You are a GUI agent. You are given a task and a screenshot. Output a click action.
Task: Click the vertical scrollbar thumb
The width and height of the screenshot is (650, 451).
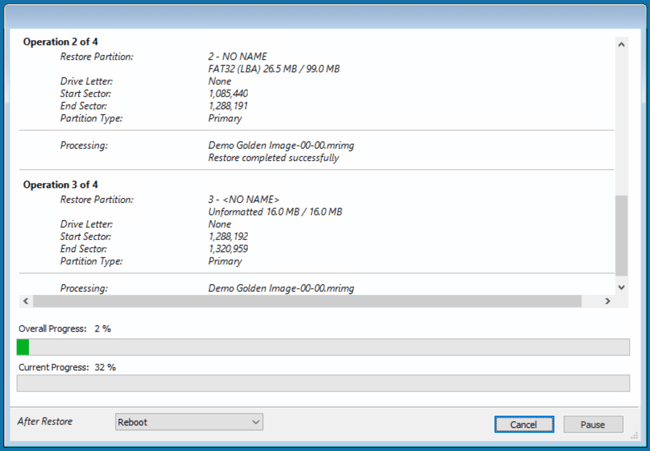(x=622, y=235)
